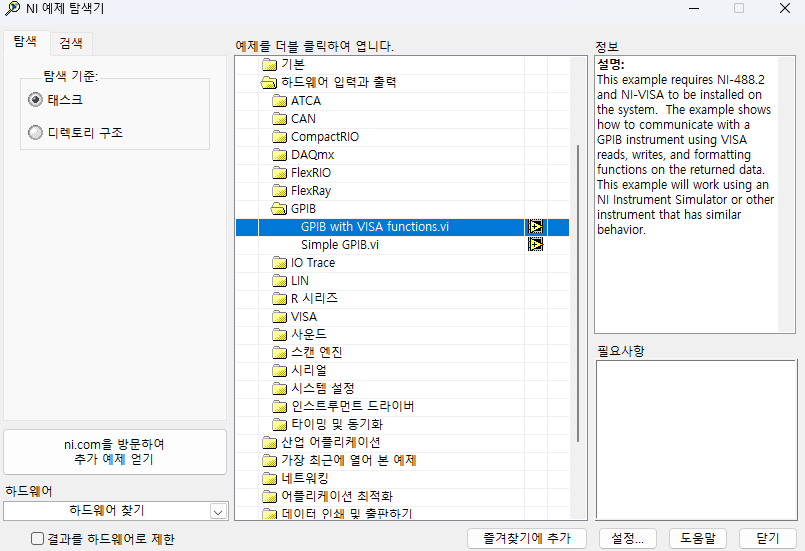Click the FlexRIO folder icon
Screen dimensions: 805x551
(279, 173)
